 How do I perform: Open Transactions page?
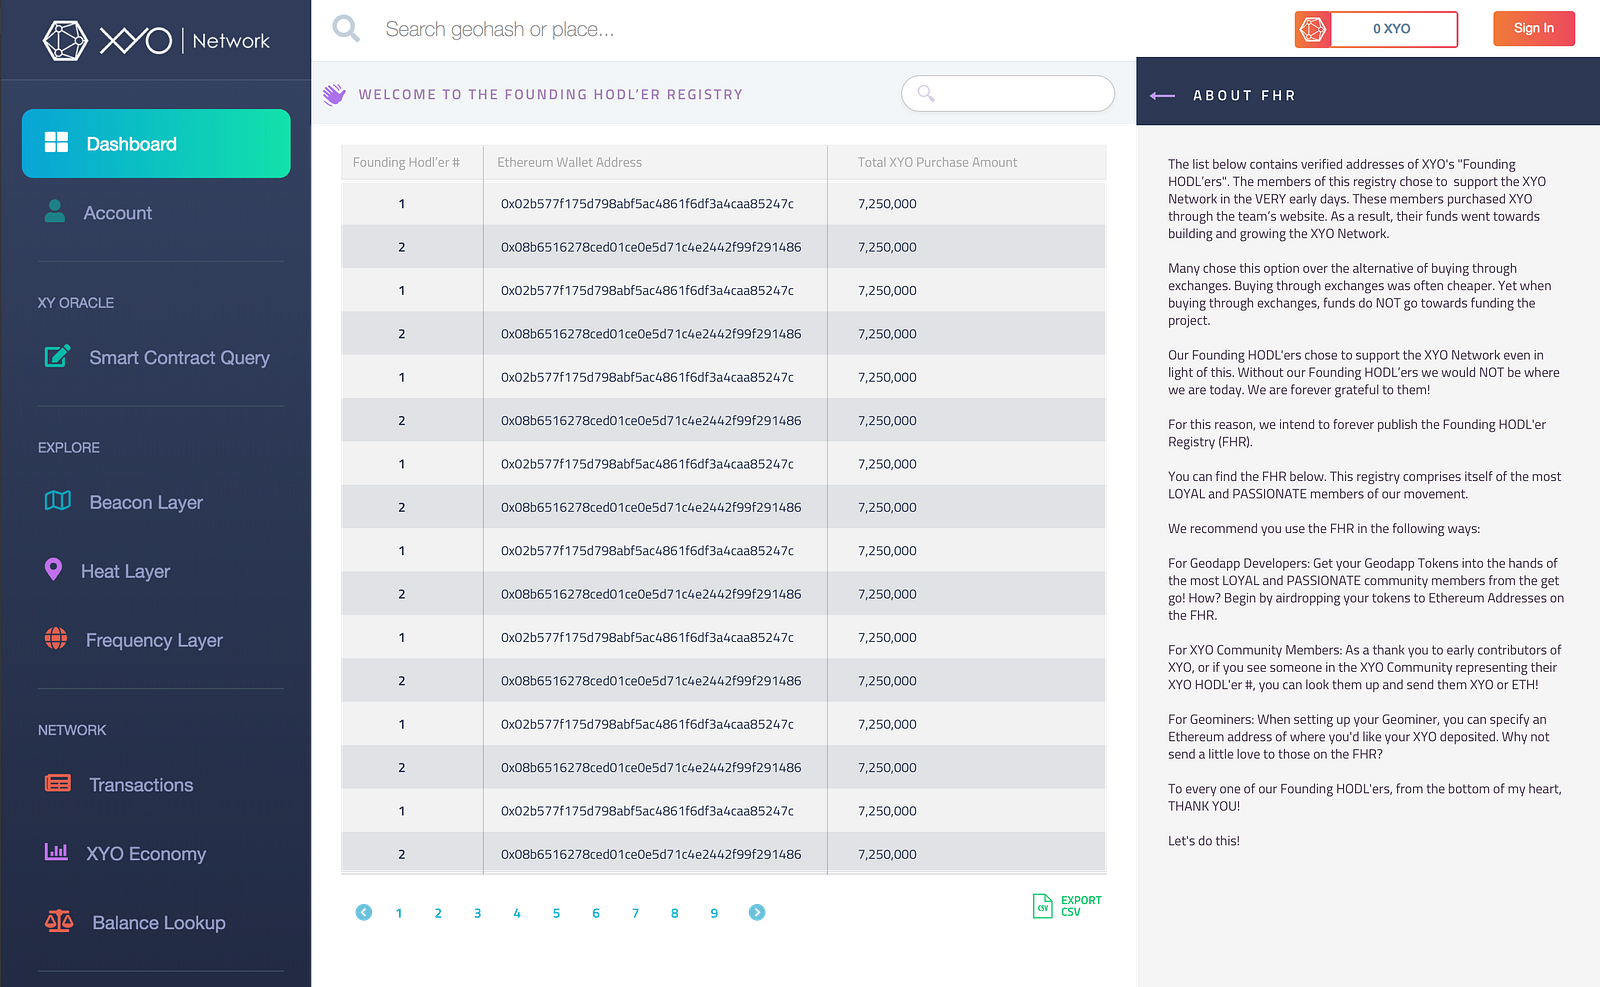click(141, 785)
